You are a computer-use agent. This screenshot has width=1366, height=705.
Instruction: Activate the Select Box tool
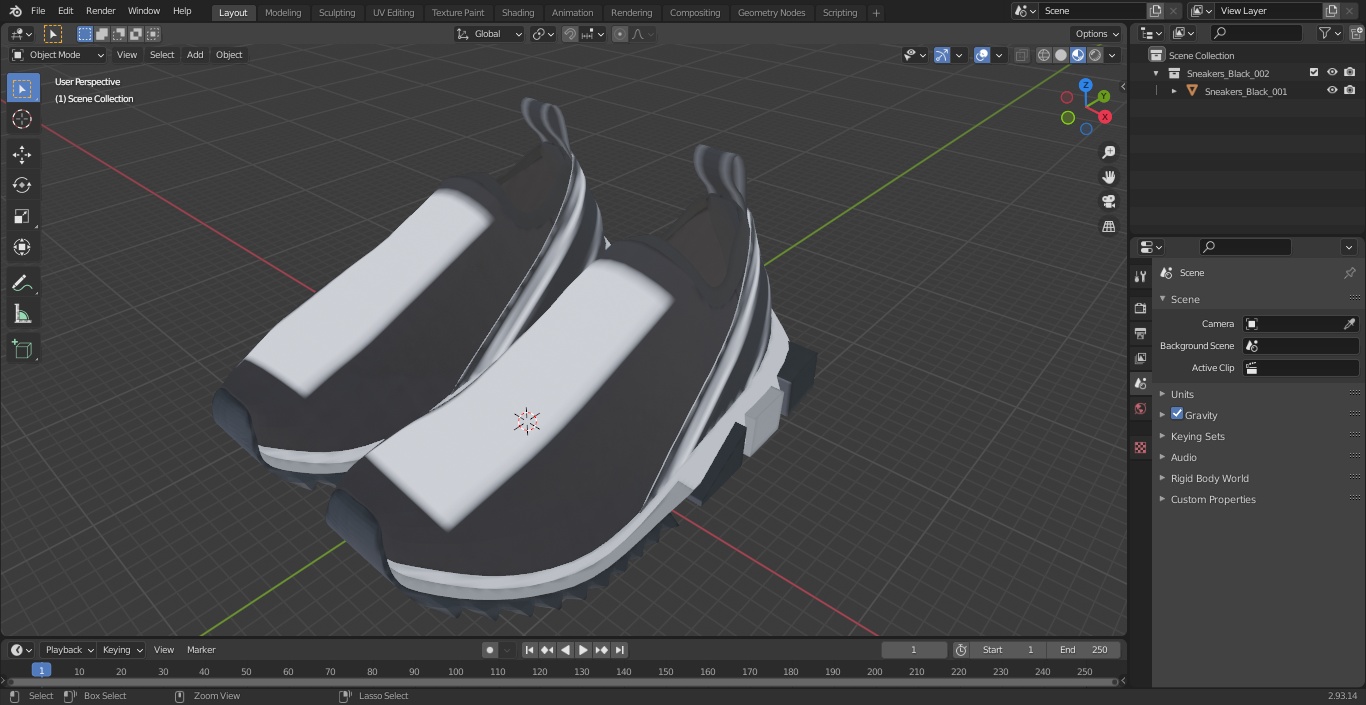click(x=22, y=88)
